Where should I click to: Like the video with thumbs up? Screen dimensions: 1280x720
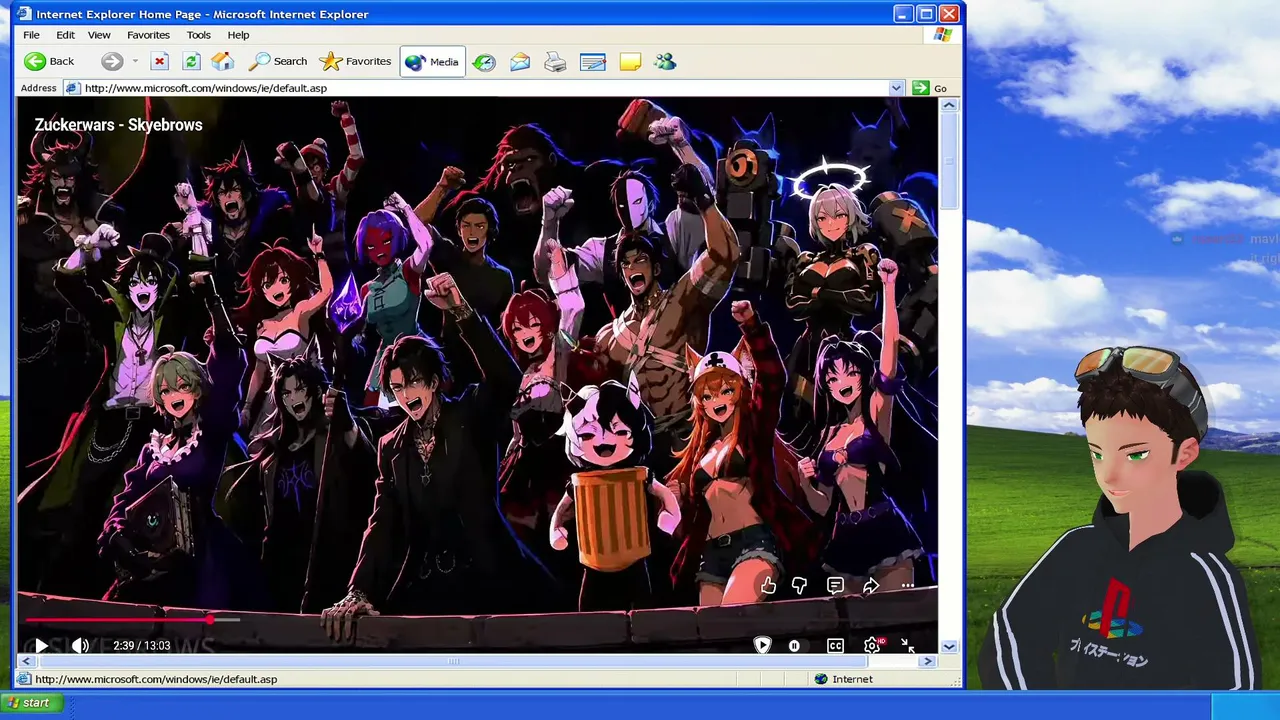click(x=768, y=586)
